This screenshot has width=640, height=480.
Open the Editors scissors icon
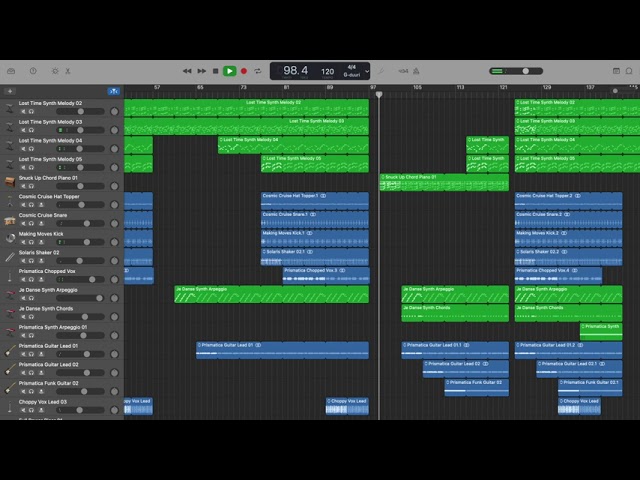point(68,71)
